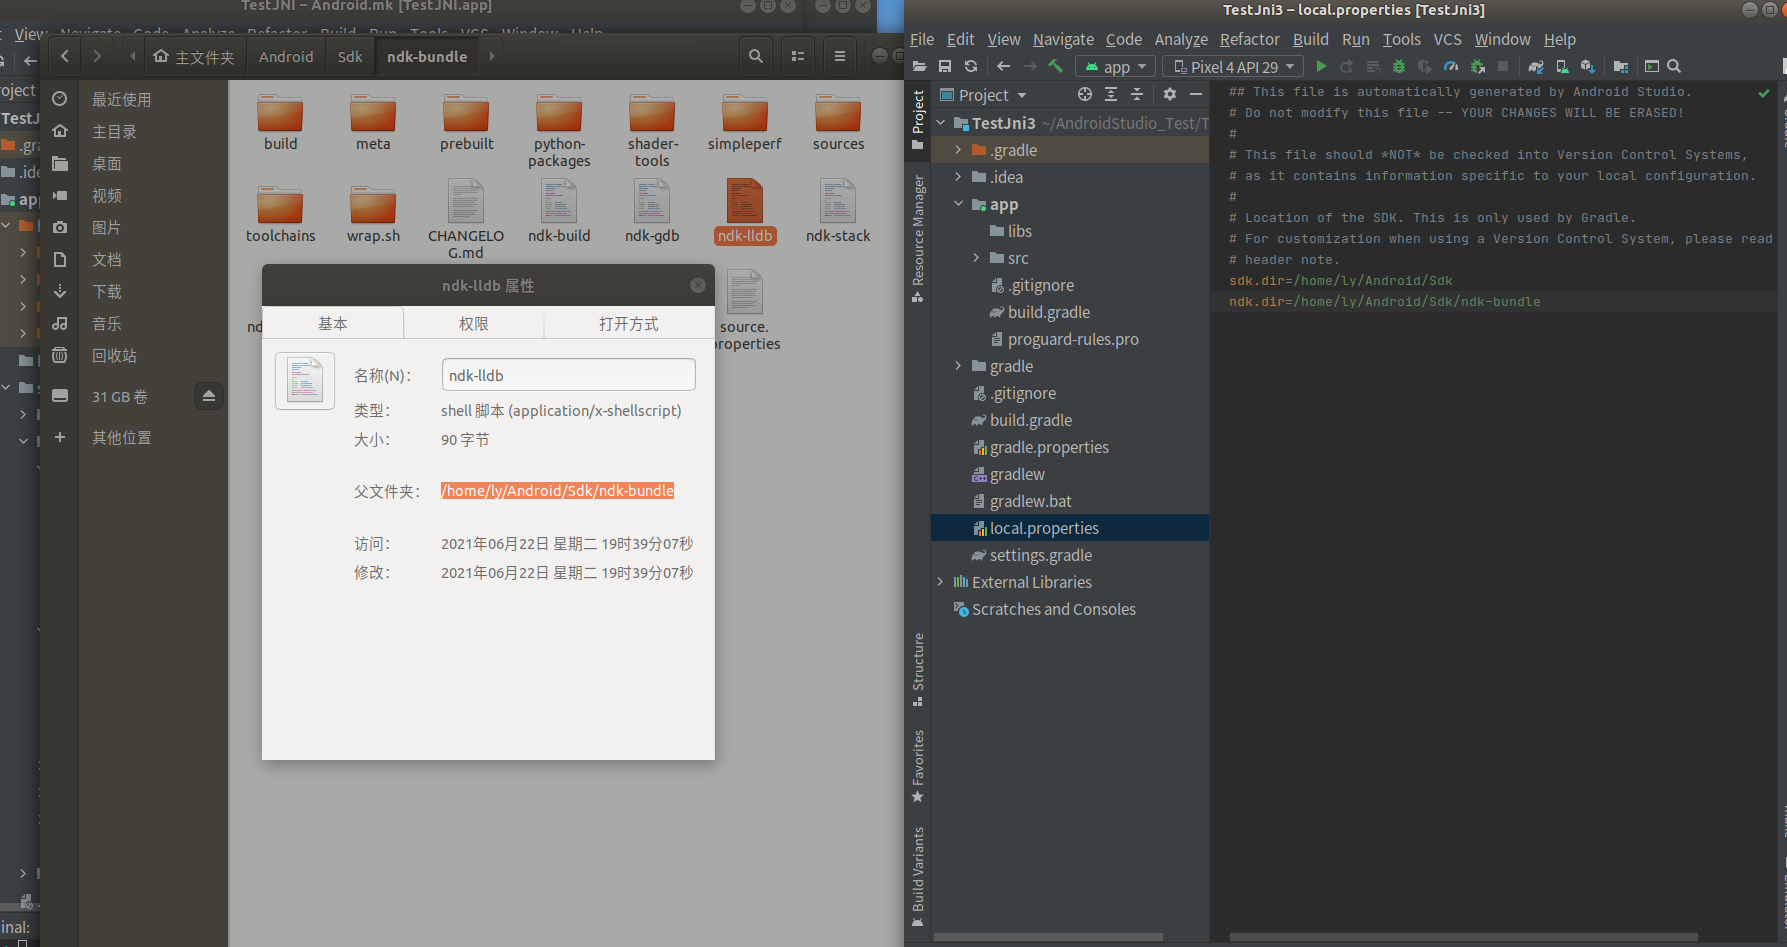Expand the gradle folder in the tree
The image size is (1787, 947).
tap(958, 366)
